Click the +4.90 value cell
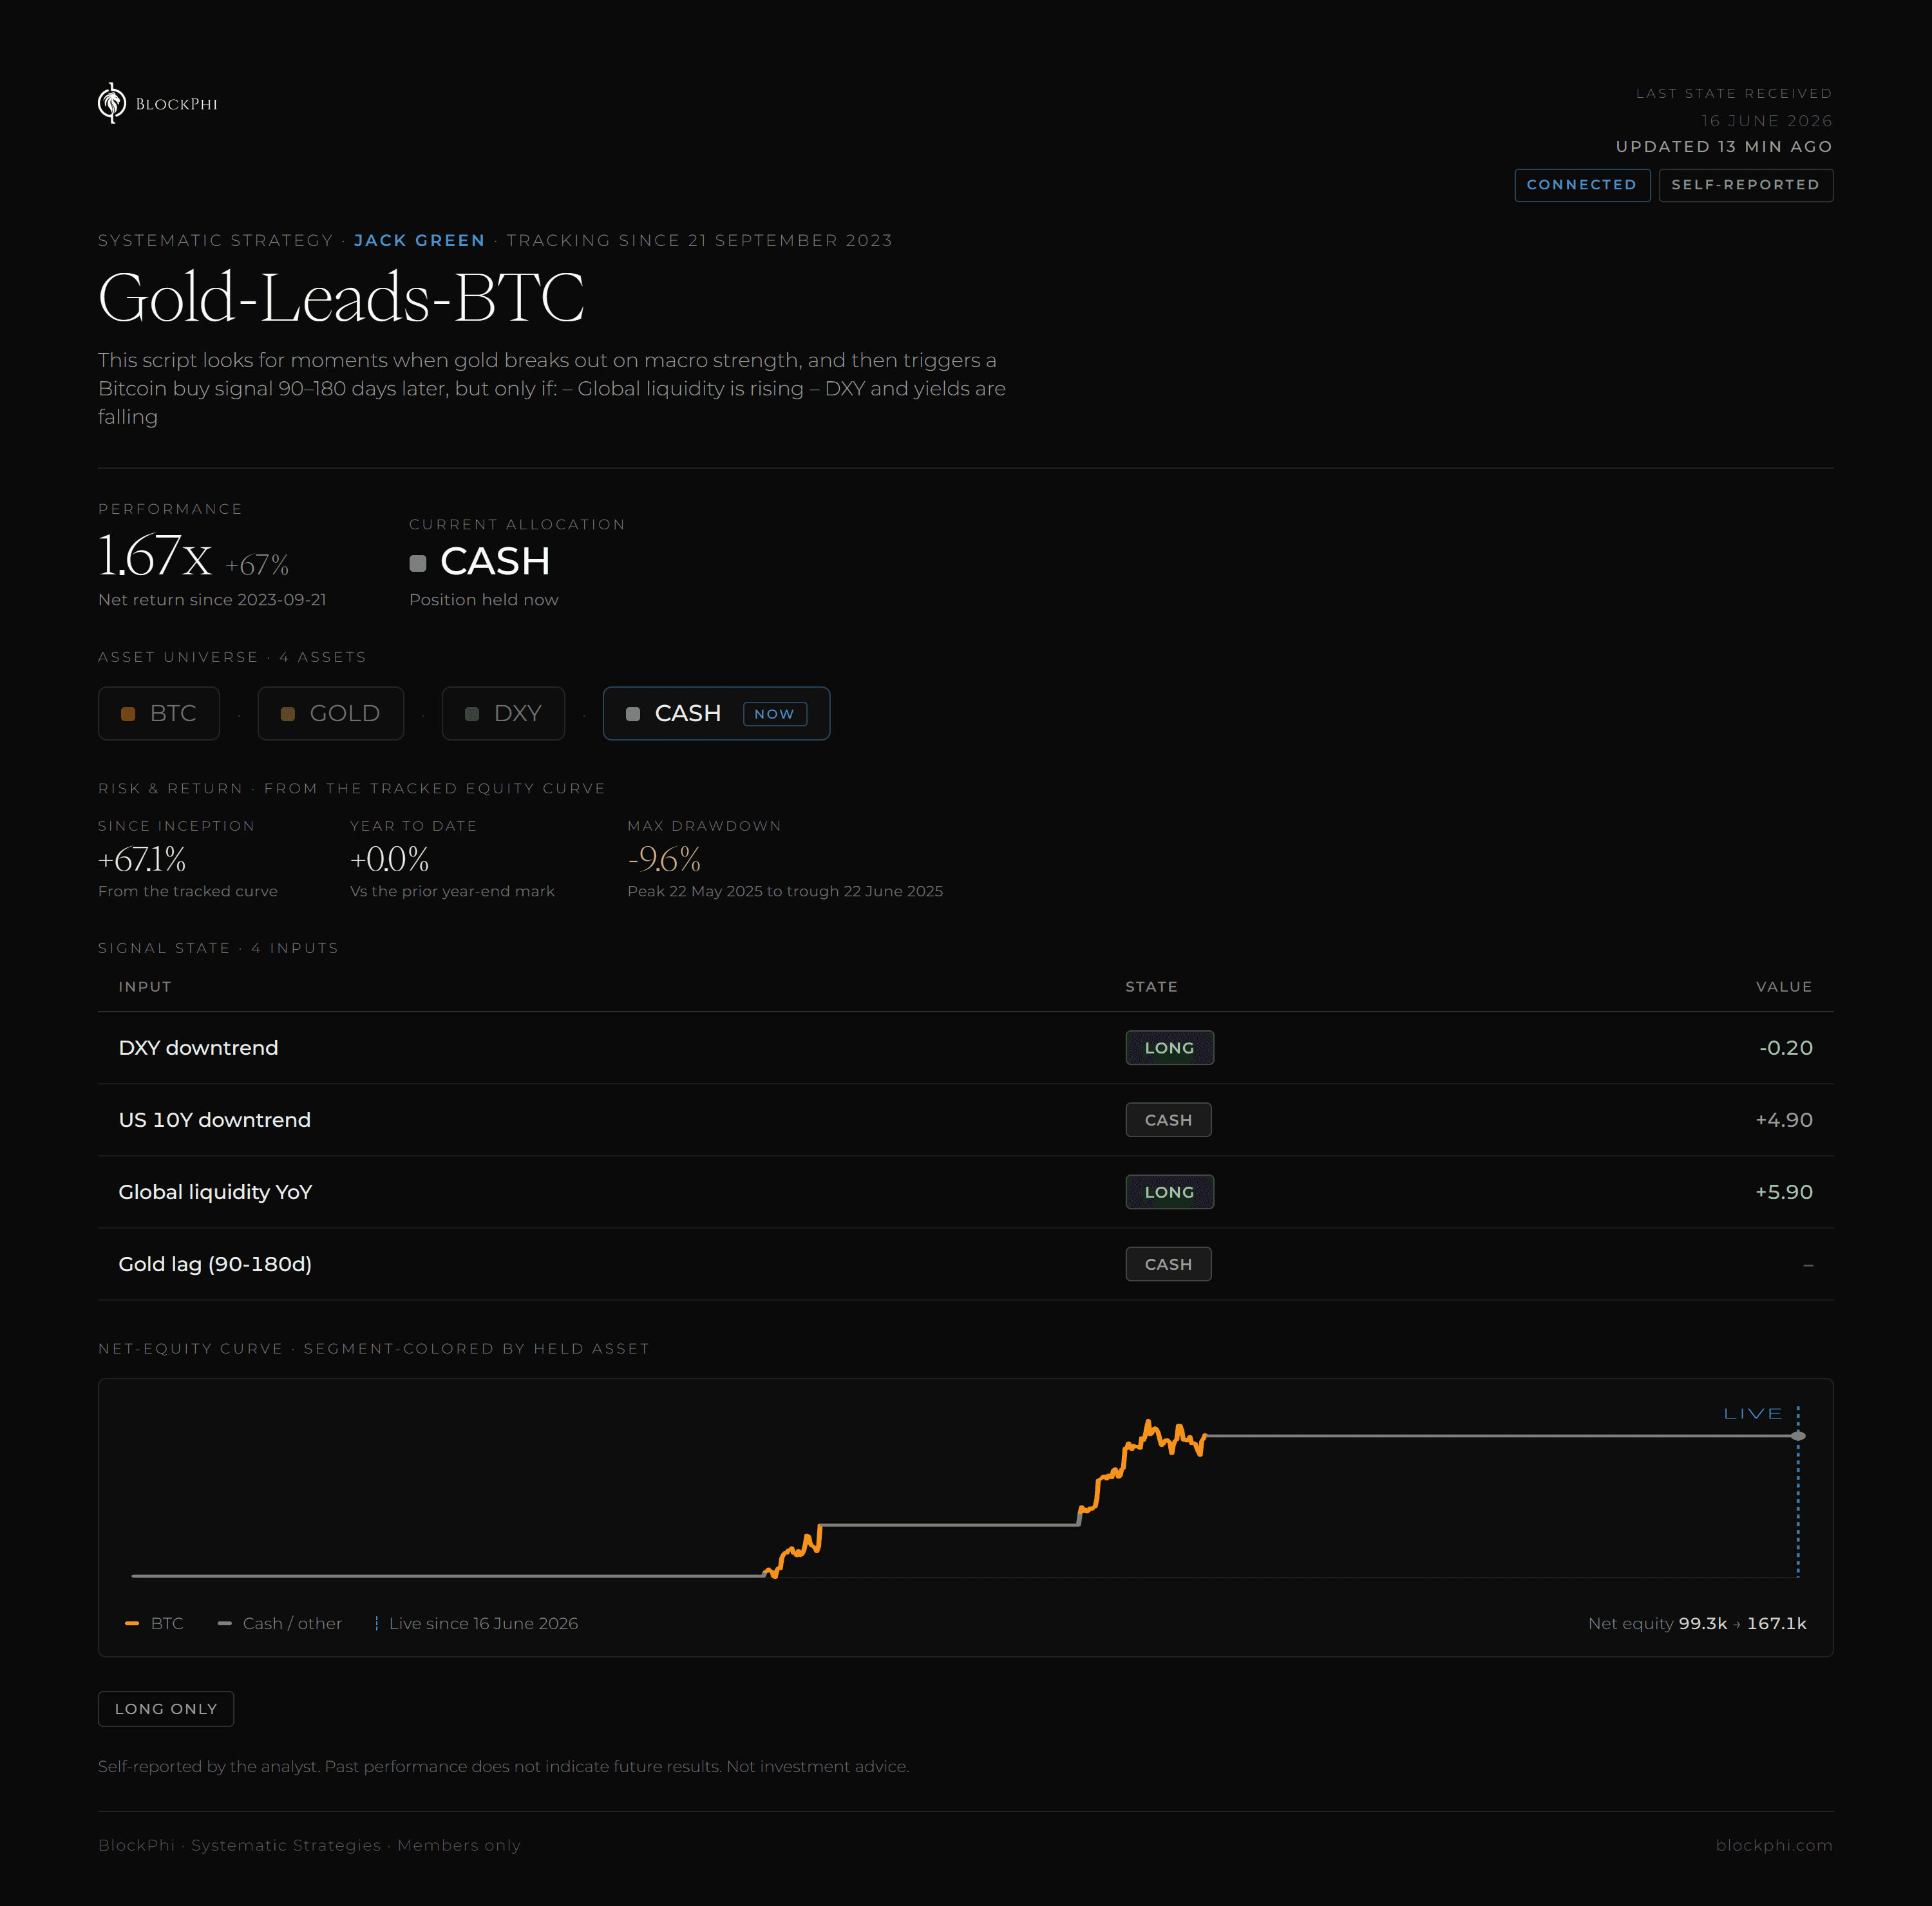1932x1906 pixels. (1784, 1120)
